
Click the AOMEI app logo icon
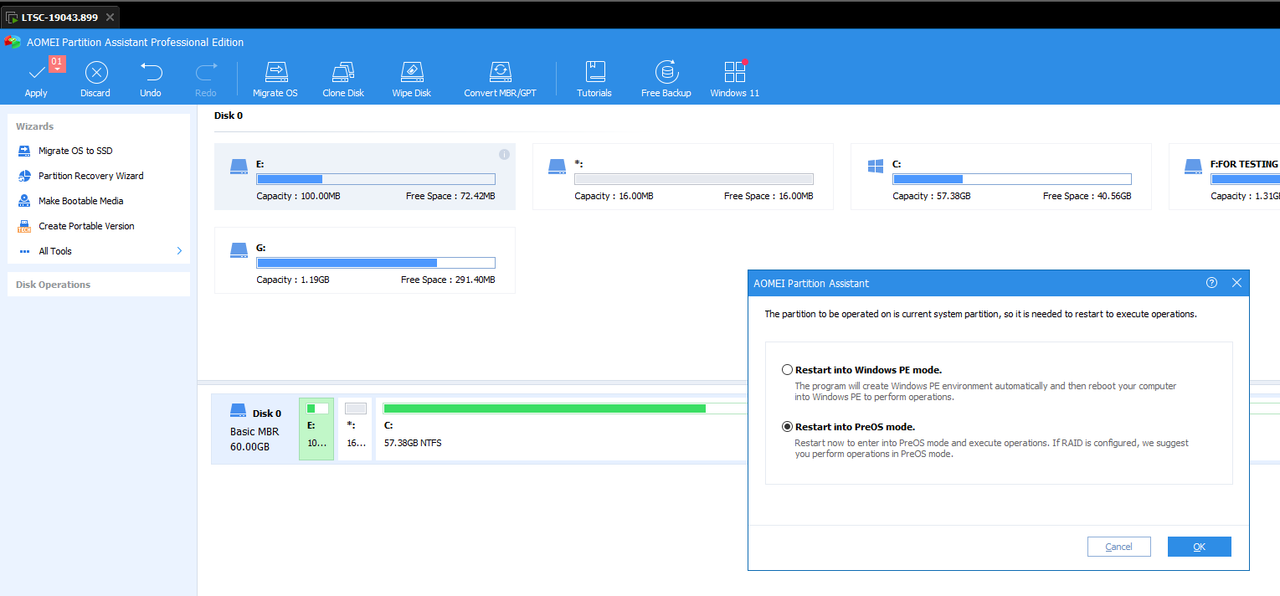tap(12, 42)
